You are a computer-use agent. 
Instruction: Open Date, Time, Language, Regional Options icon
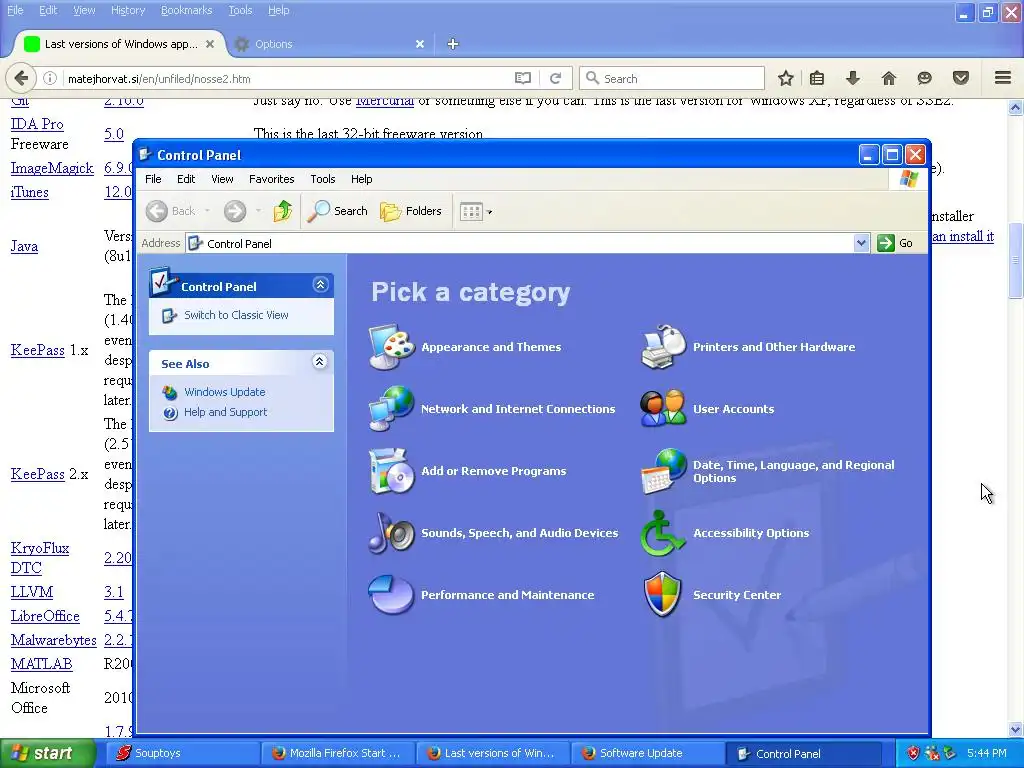663,471
